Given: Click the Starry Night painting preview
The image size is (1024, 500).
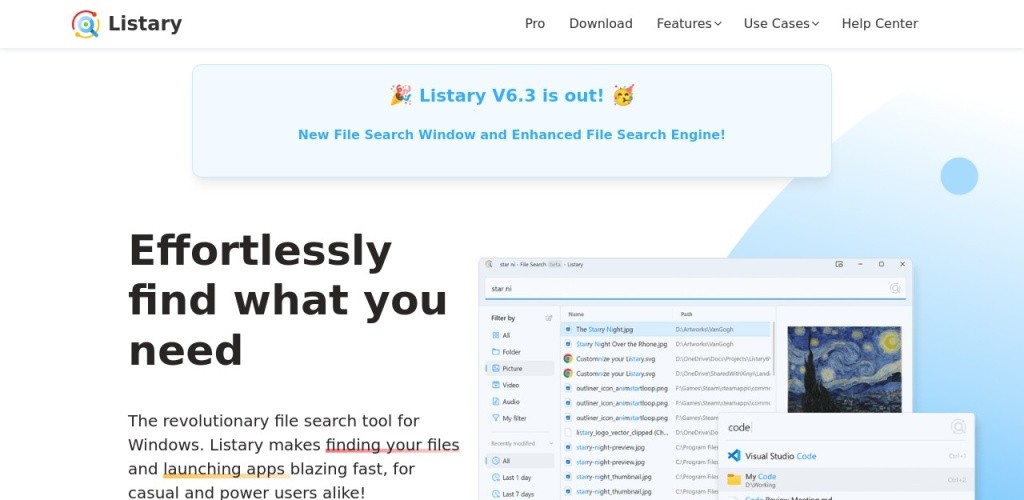Looking at the screenshot, I should click(x=844, y=368).
